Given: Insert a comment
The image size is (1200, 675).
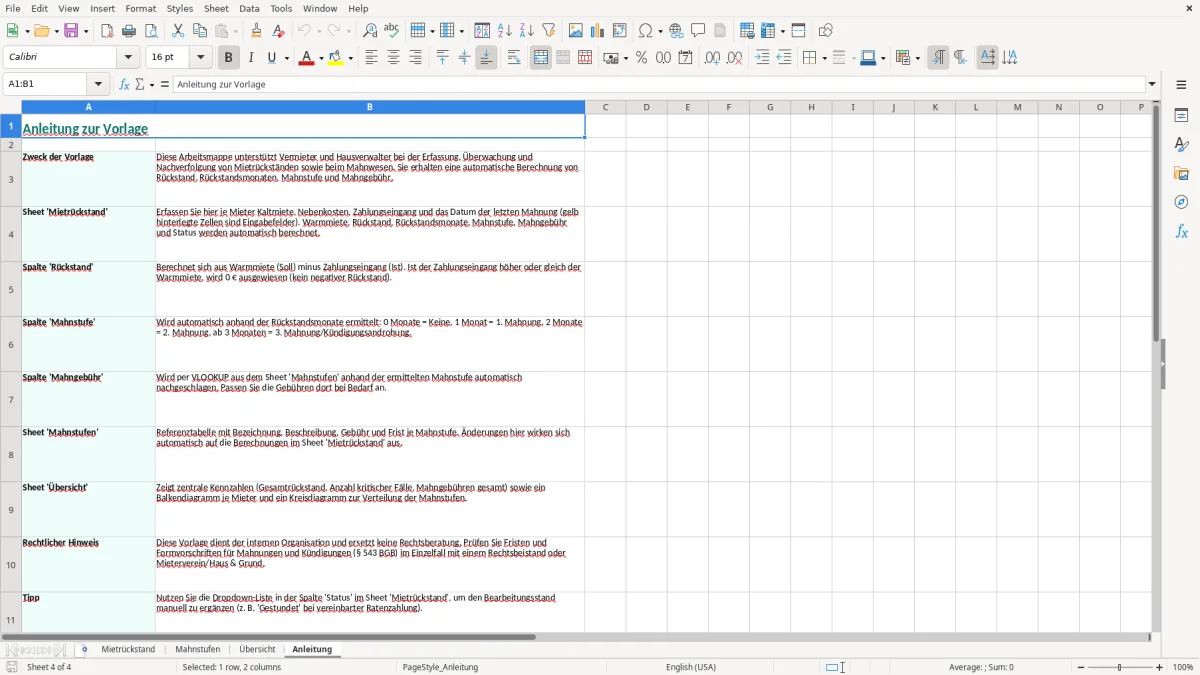Looking at the screenshot, I should [x=699, y=31].
